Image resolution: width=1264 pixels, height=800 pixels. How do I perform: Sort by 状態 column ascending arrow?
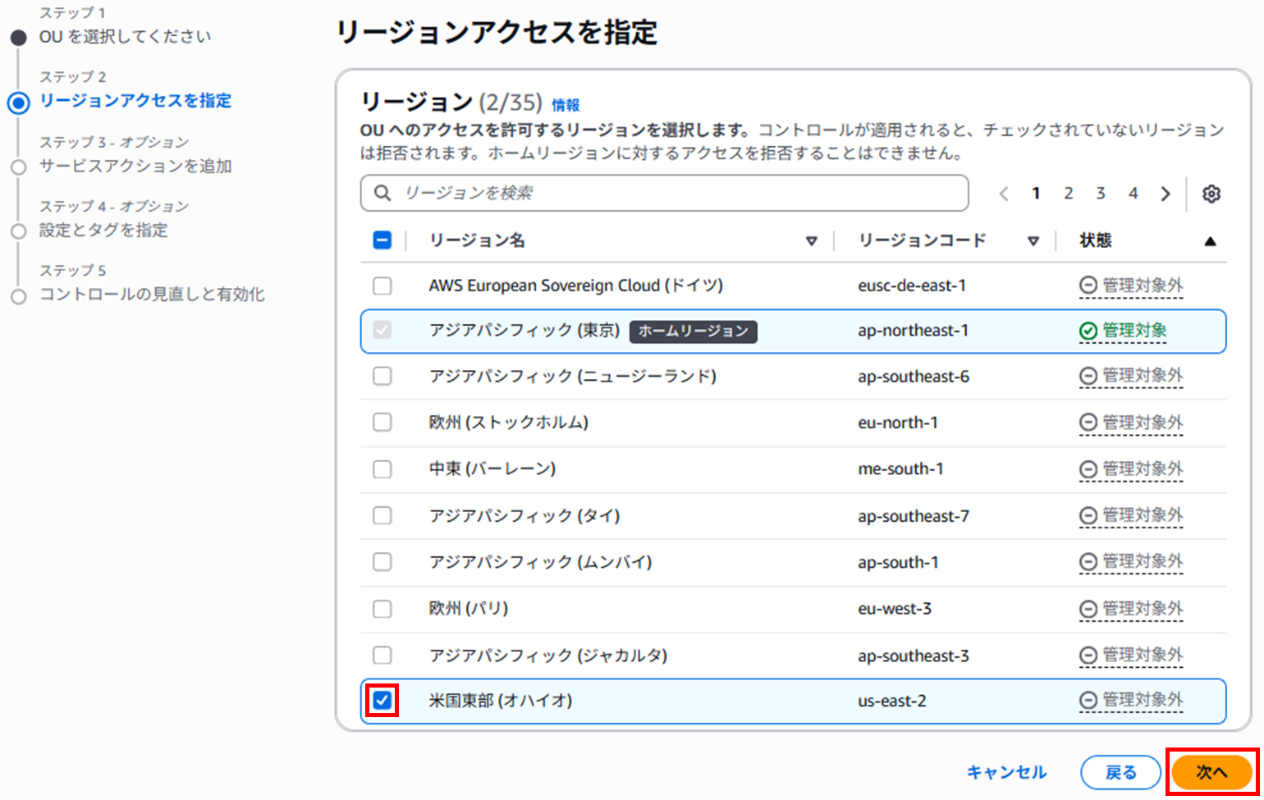[1210, 241]
